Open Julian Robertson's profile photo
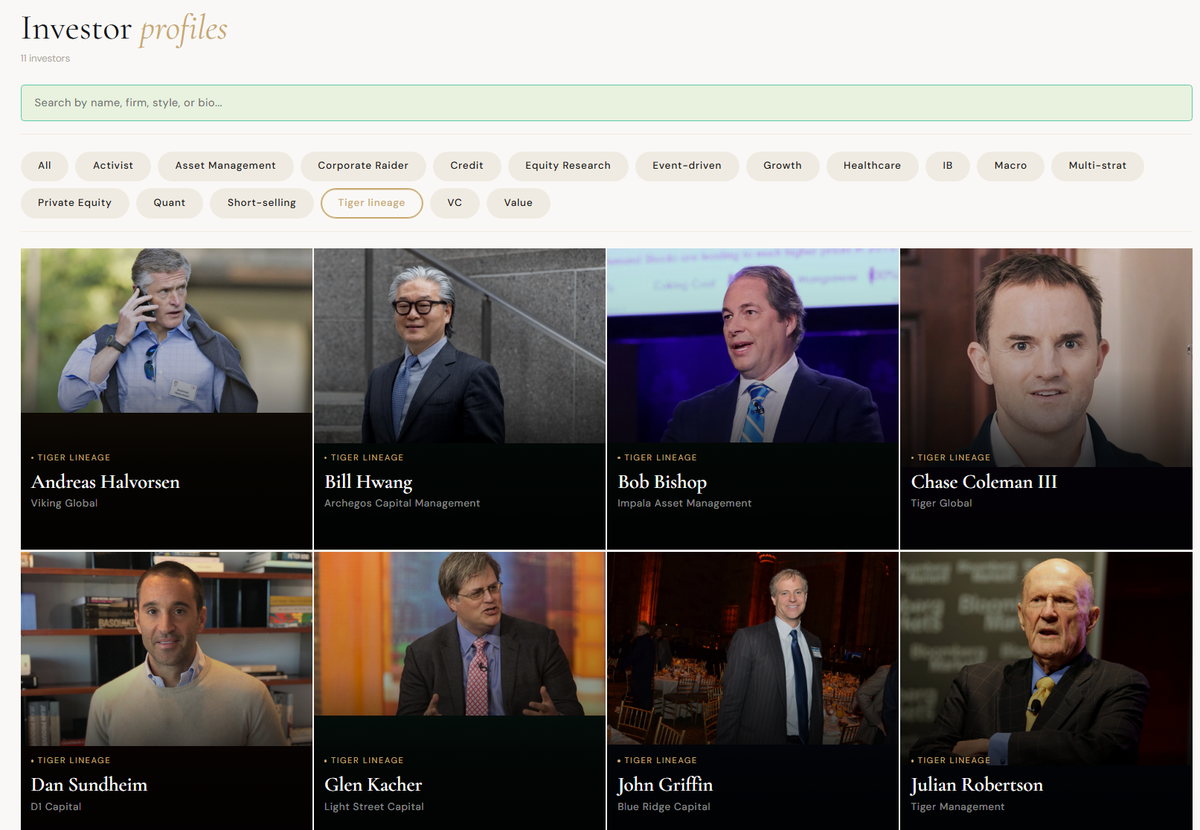This screenshot has width=1200, height=830. (x=1046, y=661)
